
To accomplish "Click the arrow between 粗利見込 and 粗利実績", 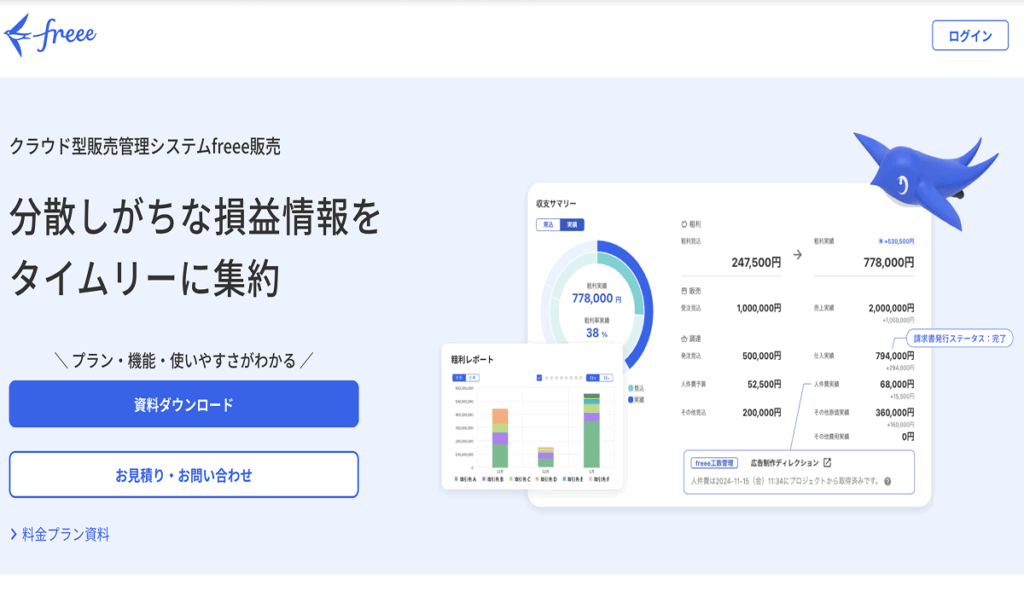I will [x=797, y=255].
